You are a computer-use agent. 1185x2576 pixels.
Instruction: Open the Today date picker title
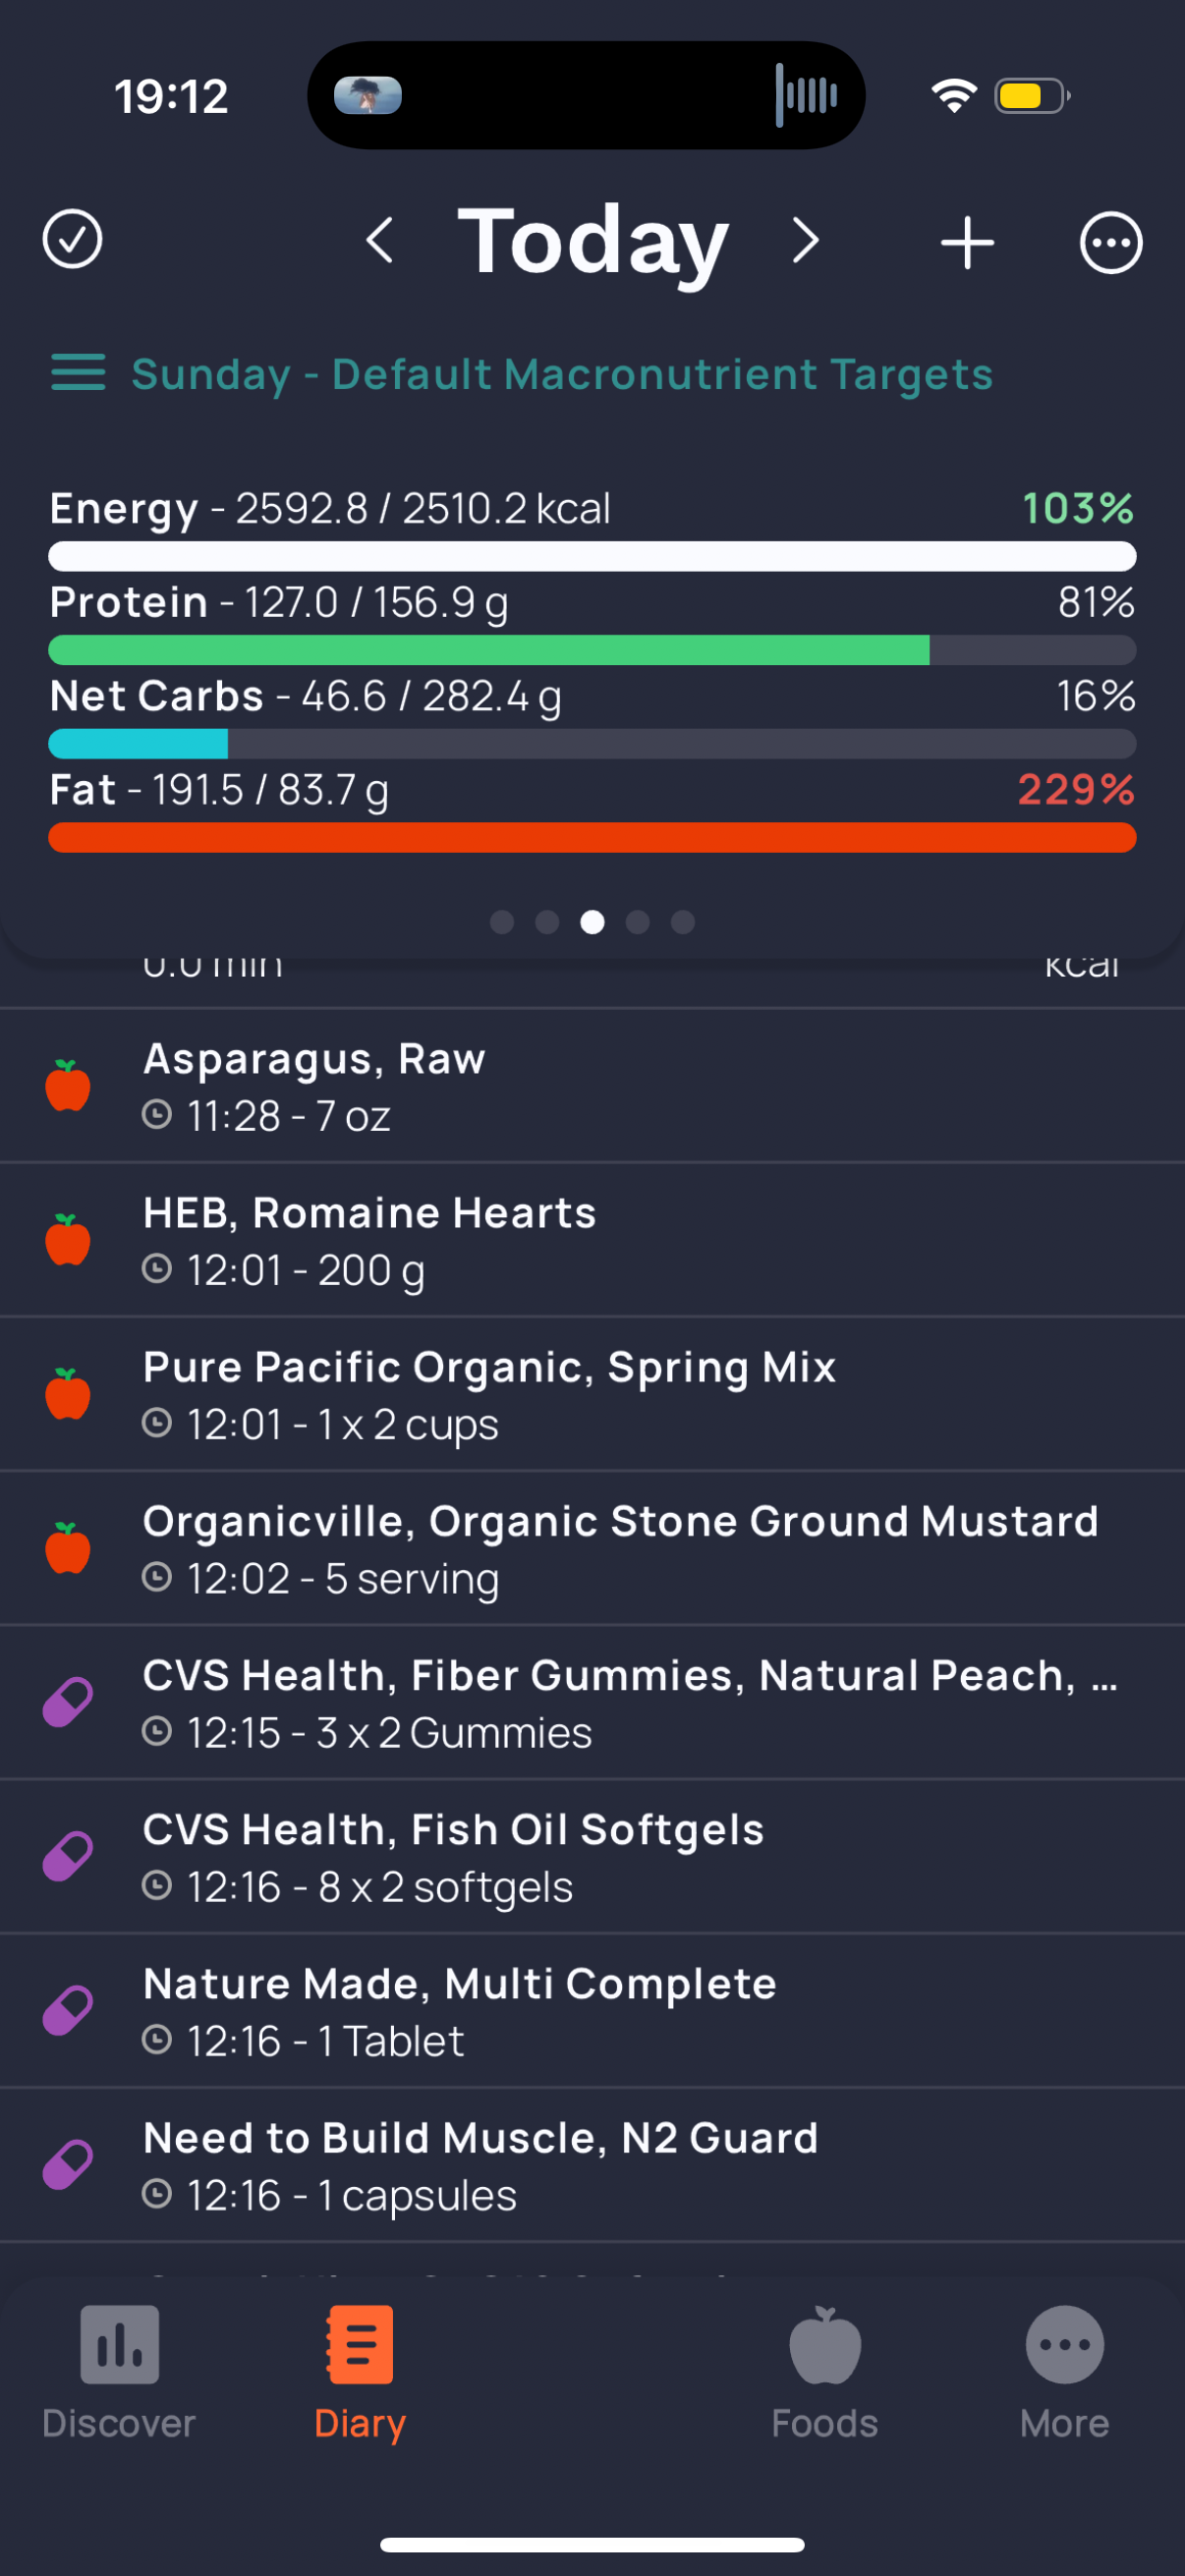[593, 241]
